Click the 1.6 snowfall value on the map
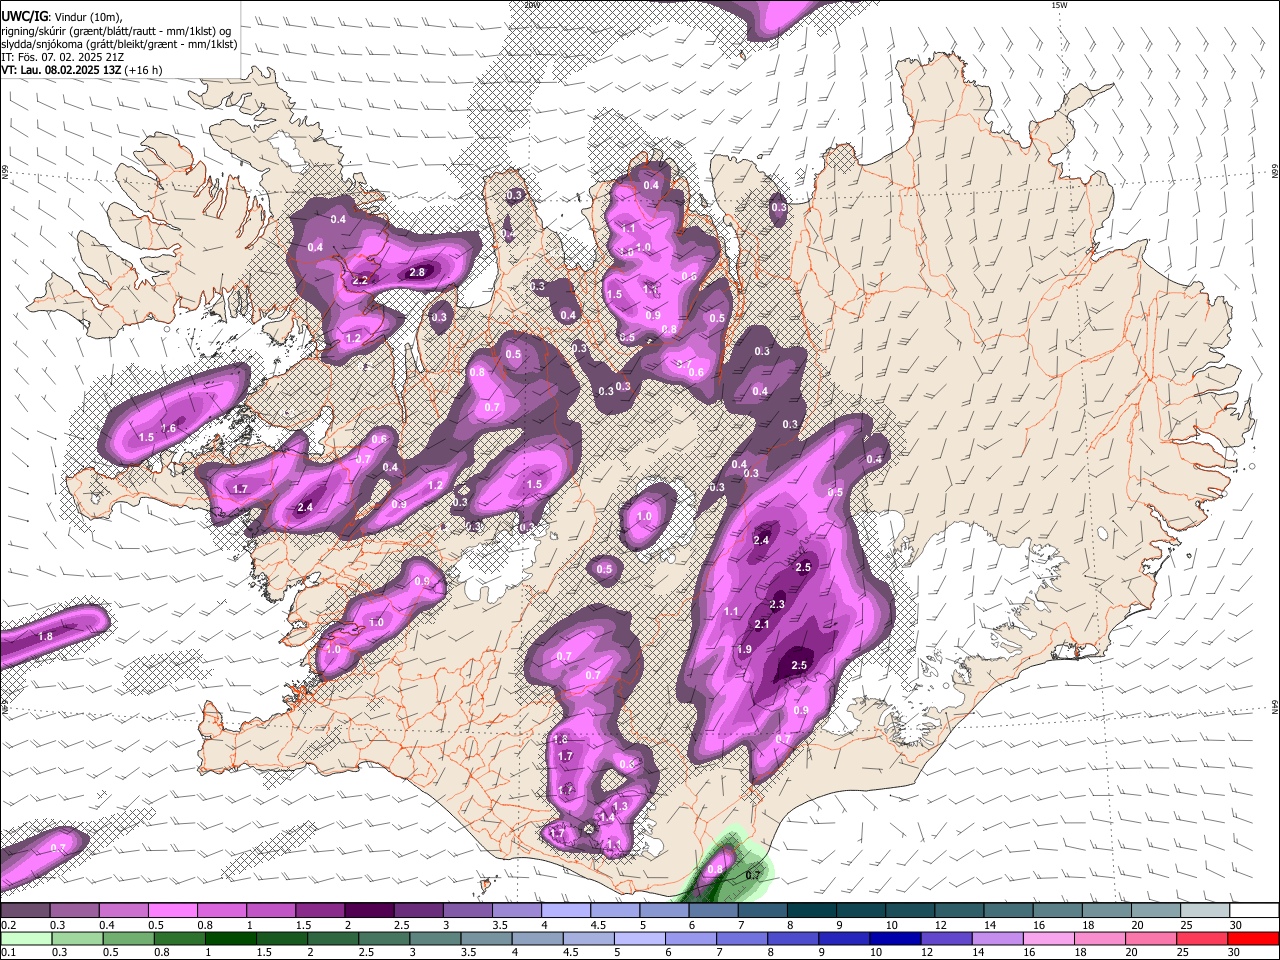This screenshot has height=960, width=1280. [169, 428]
